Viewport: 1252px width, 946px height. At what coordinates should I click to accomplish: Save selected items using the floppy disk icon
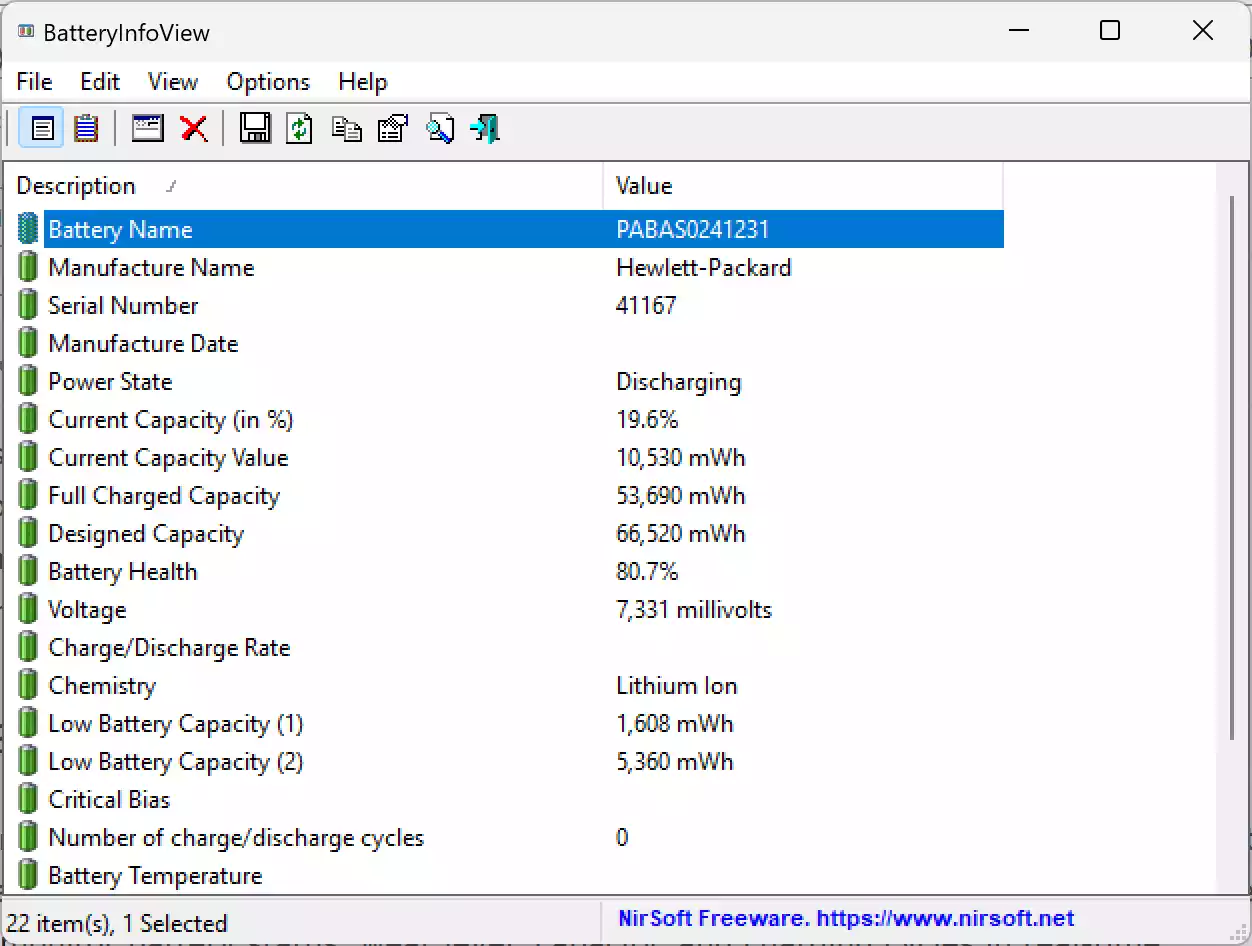point(255,128)
